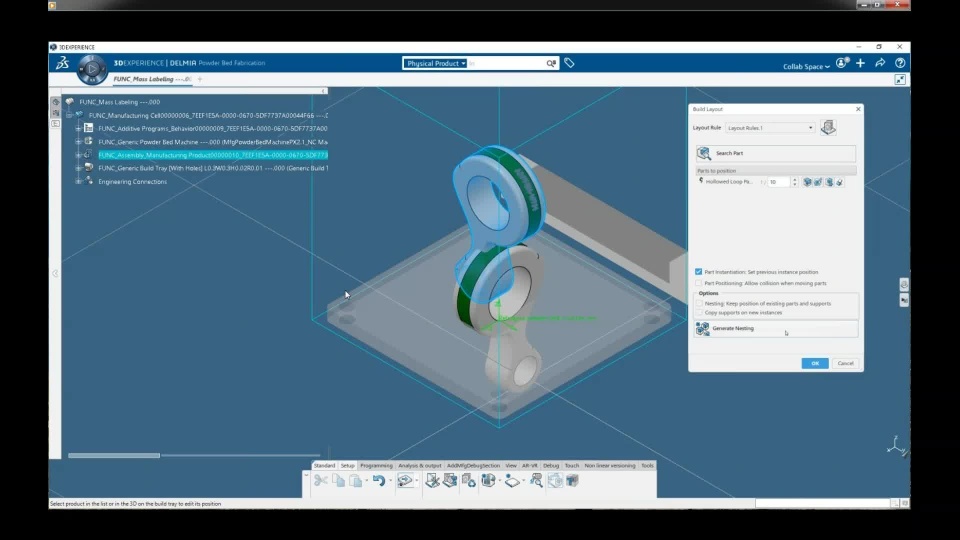The image size is (960, 540).
Task: Click the Paste icon in toolbar
Action: 356,481
